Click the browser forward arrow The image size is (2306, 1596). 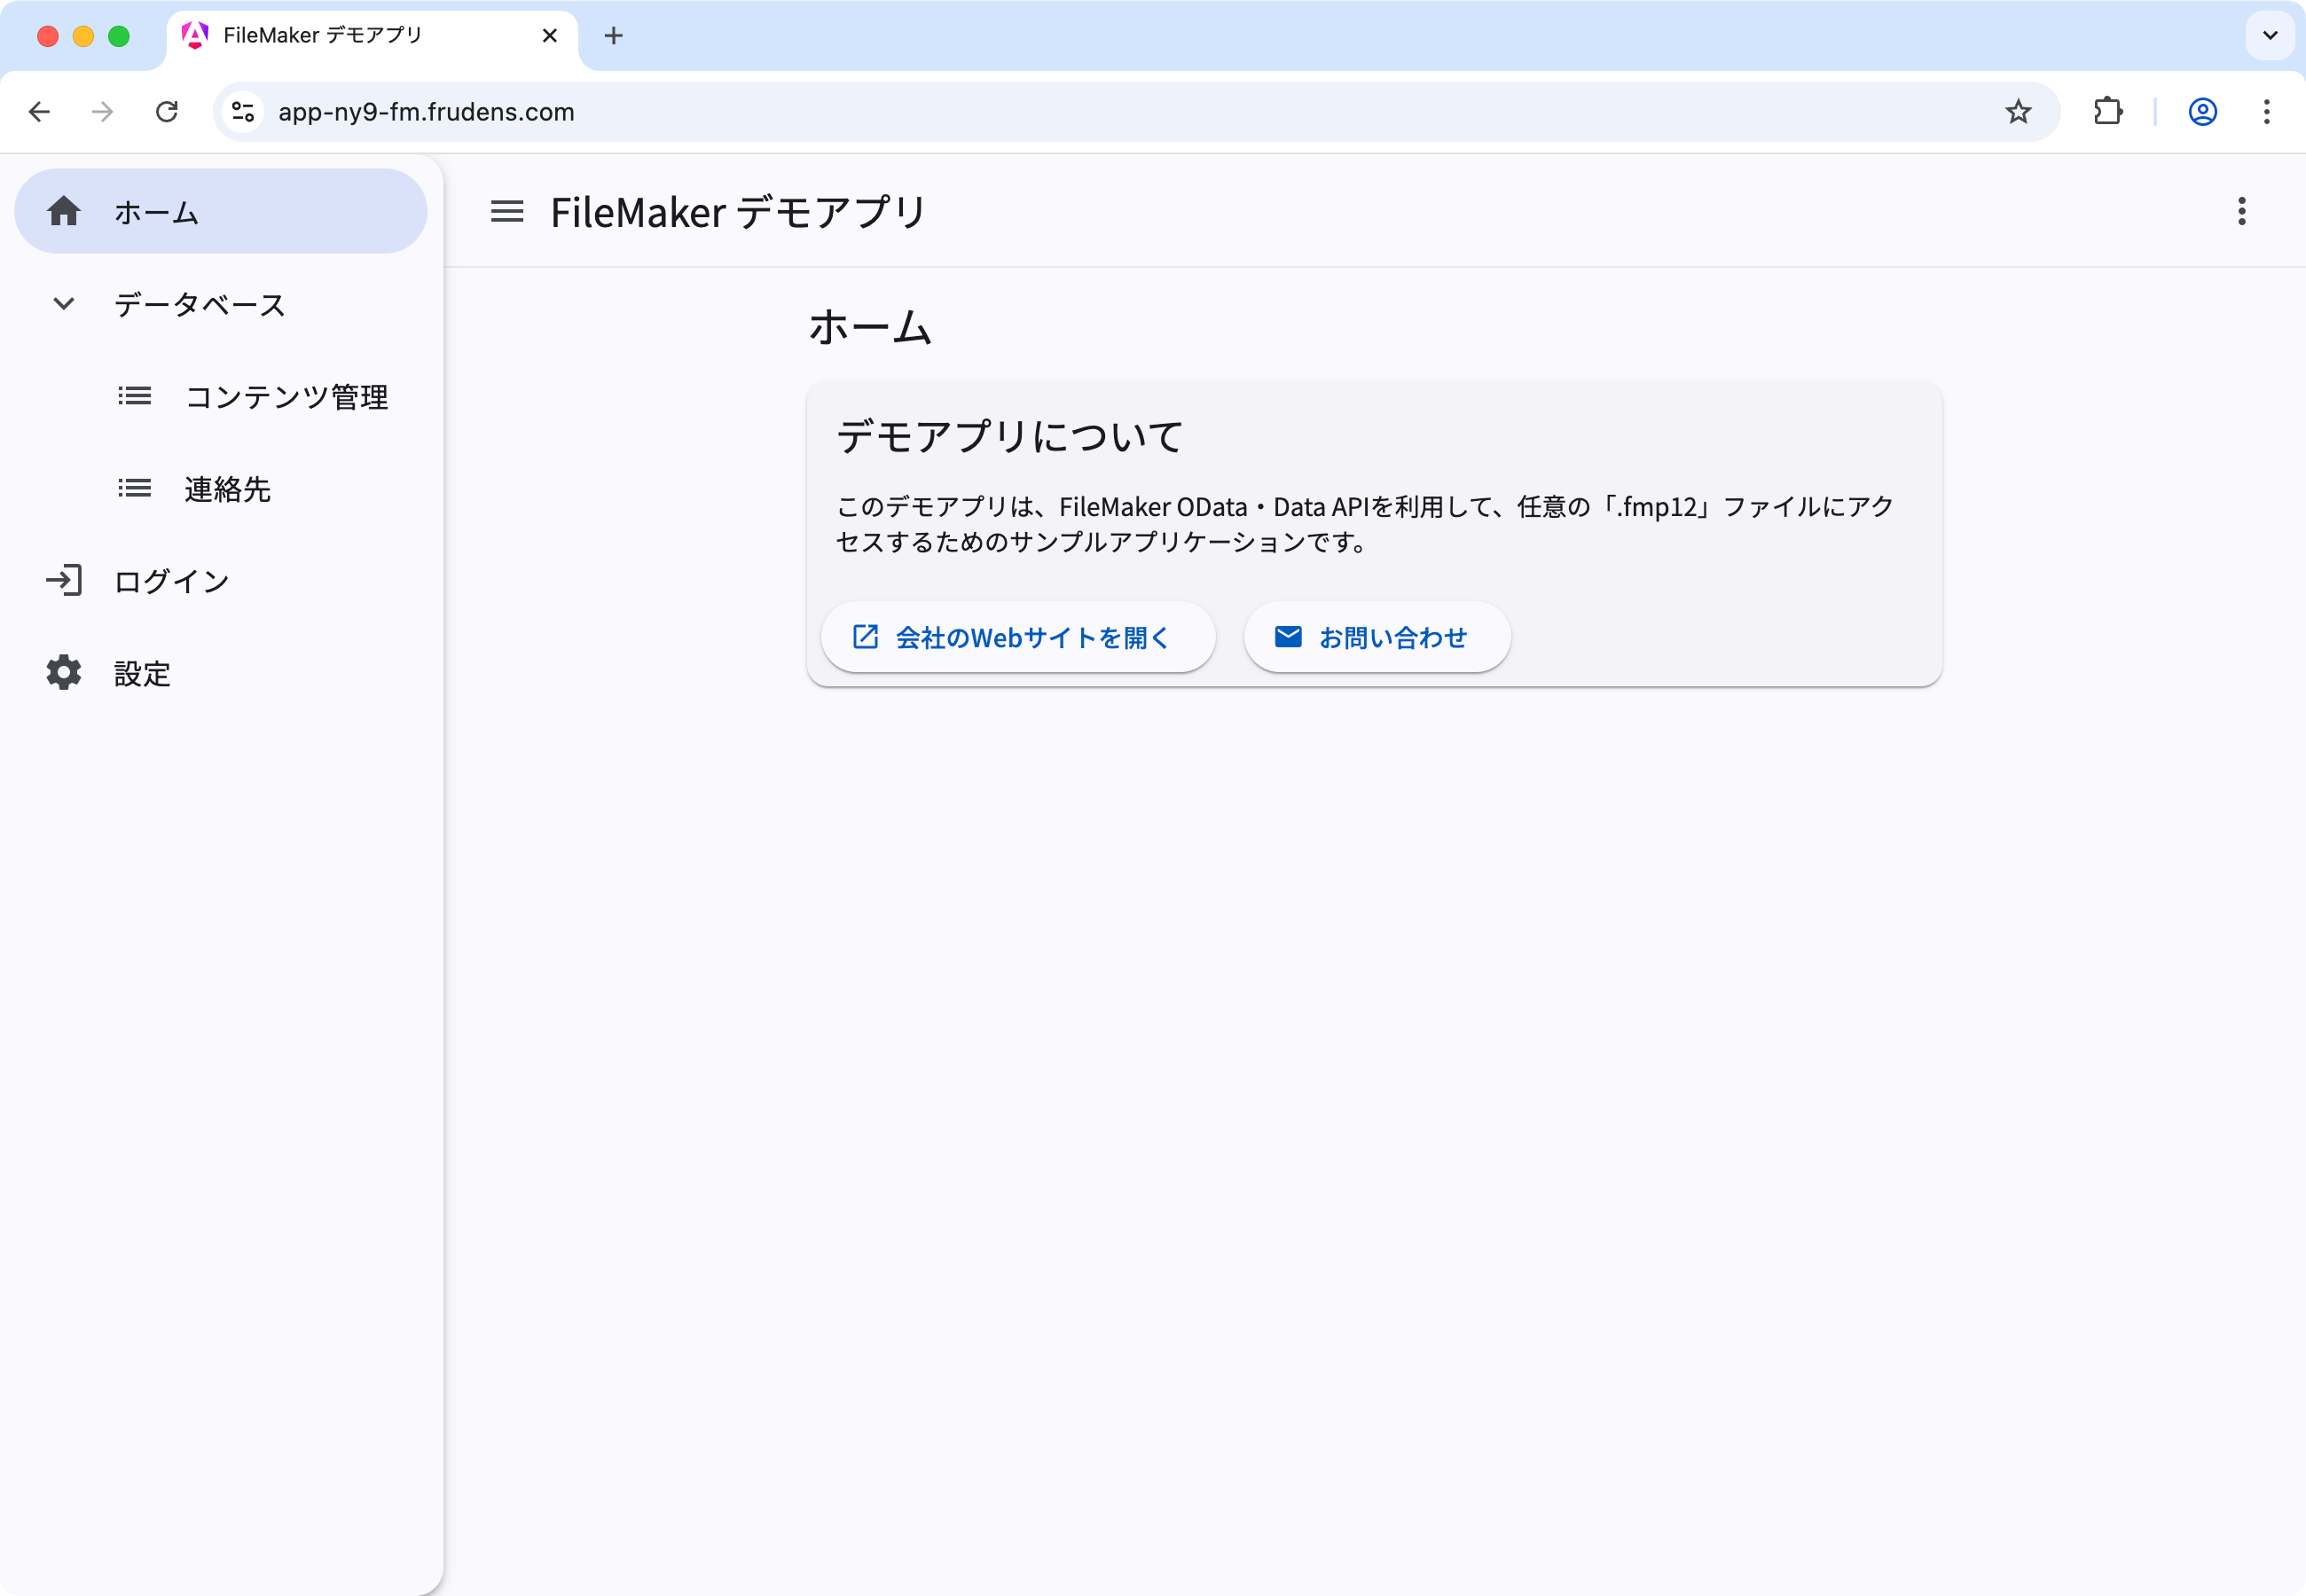coord(103,112)
